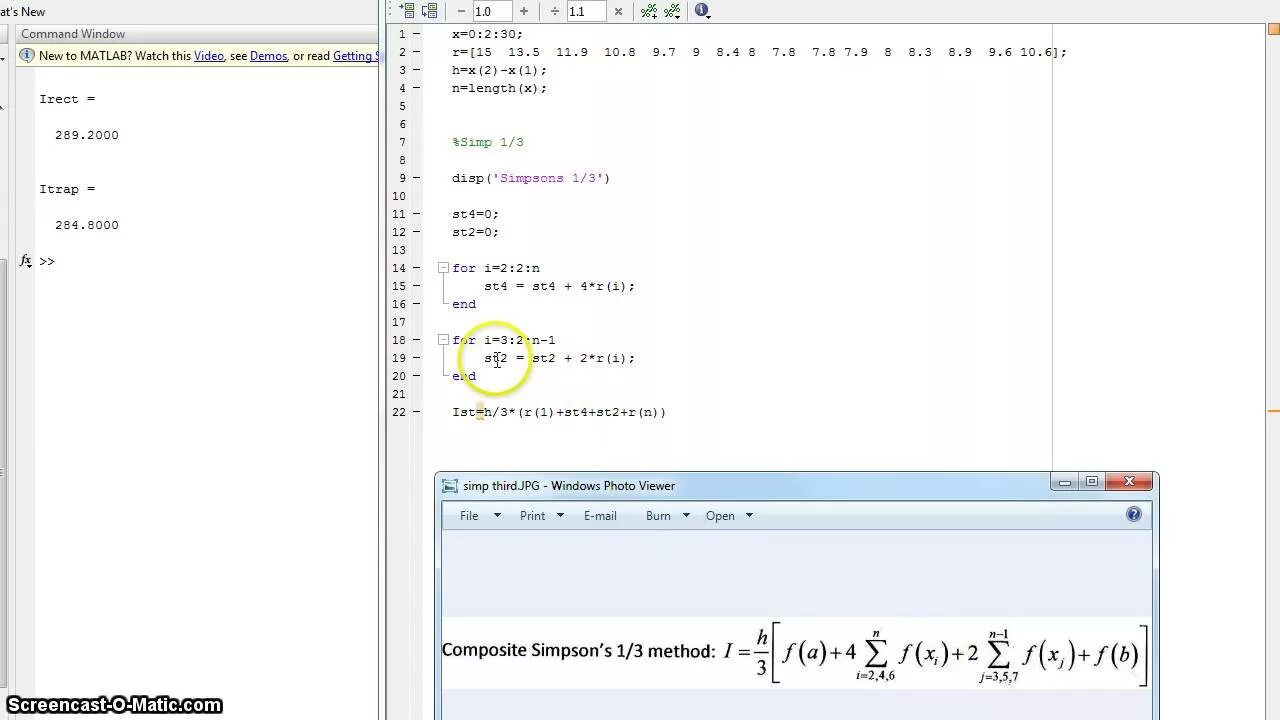This screenshot has width=1280, height=720.
Task: Open the Print menu in Photo Viewer
Action: (x=542, y=516)
